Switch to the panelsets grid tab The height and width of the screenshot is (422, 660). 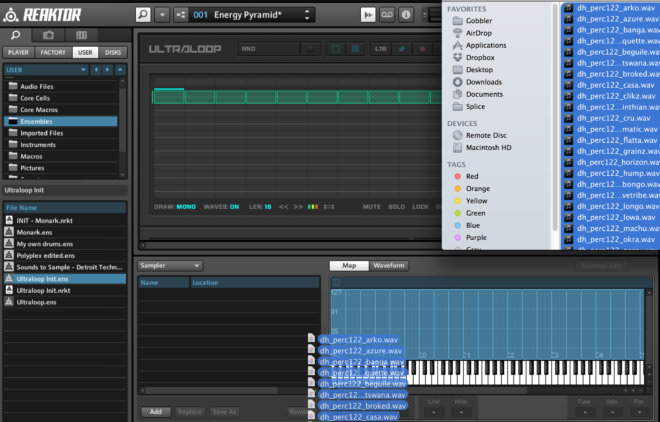pyautogui.click(x=81, y=35)
